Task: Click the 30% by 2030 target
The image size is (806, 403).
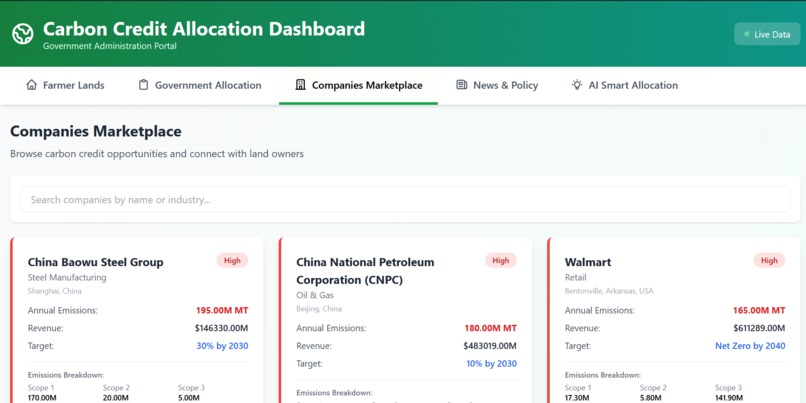Action: point(223,346)
